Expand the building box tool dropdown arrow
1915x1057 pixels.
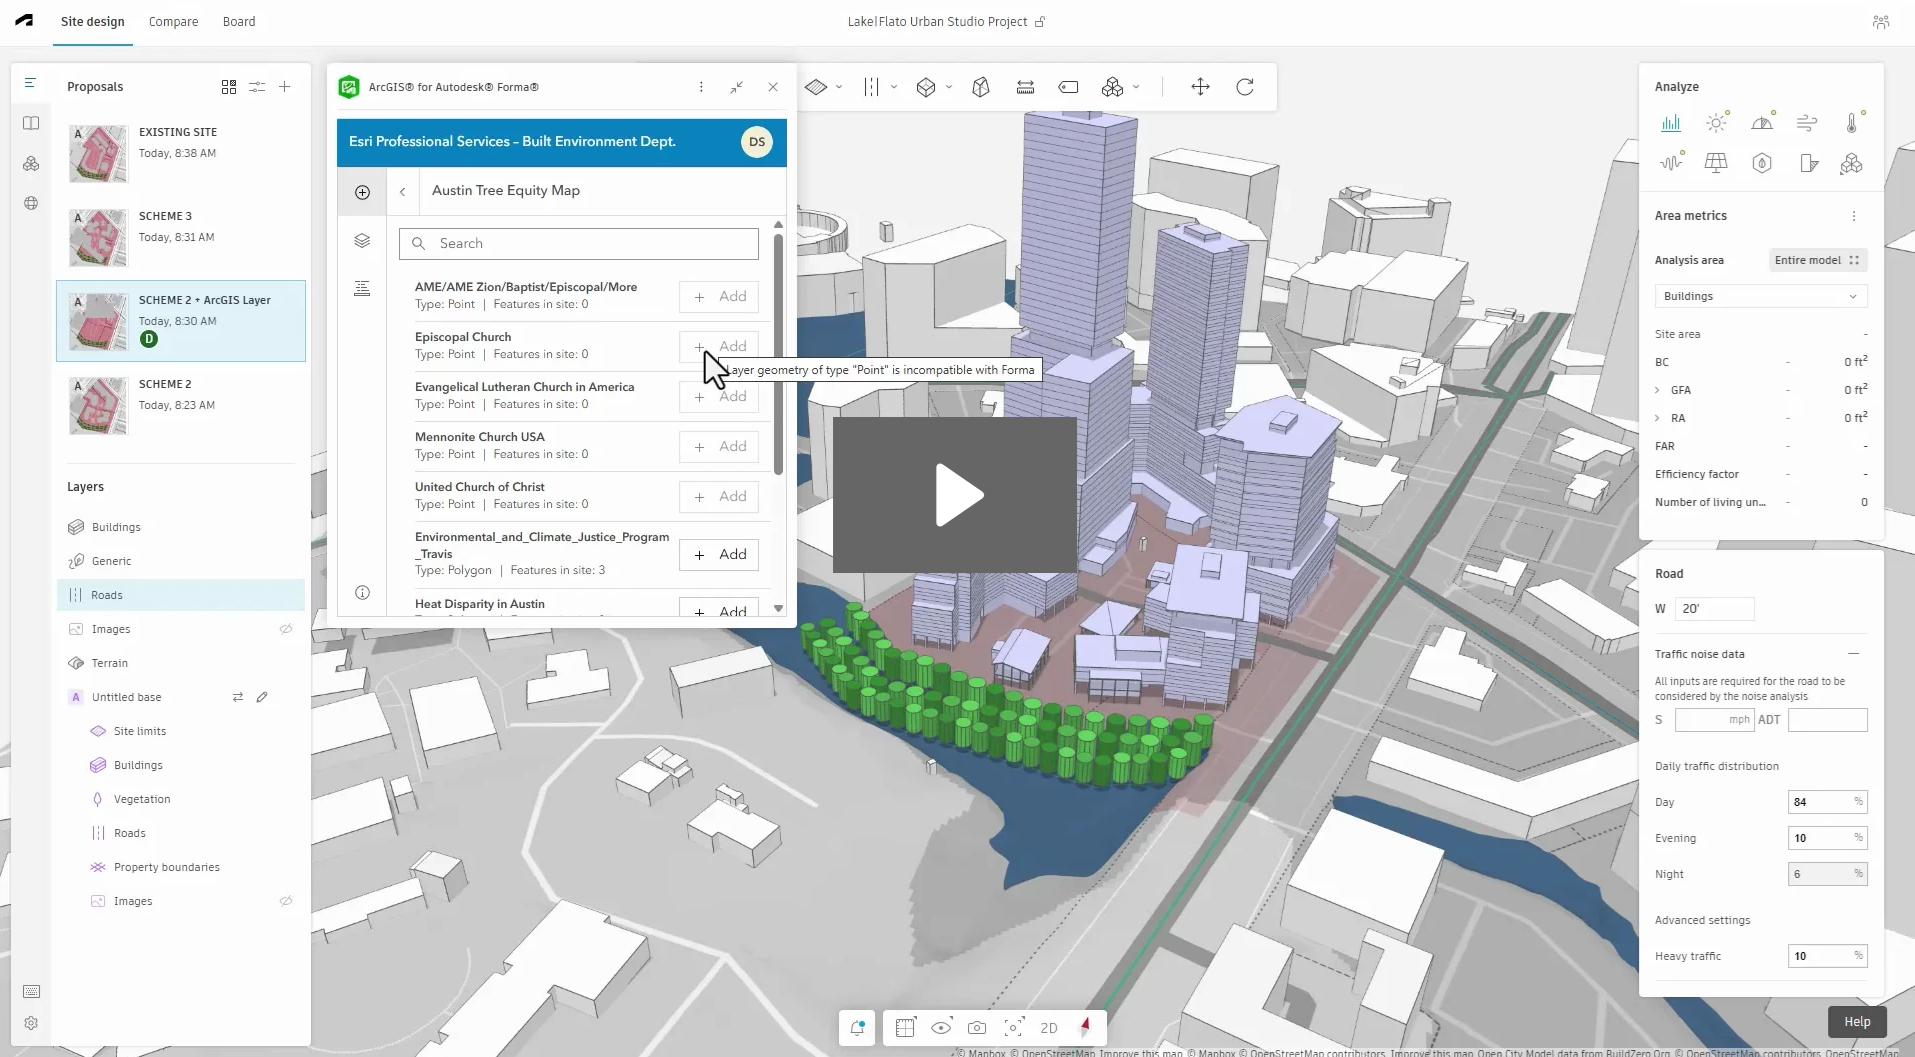point(949,87)
